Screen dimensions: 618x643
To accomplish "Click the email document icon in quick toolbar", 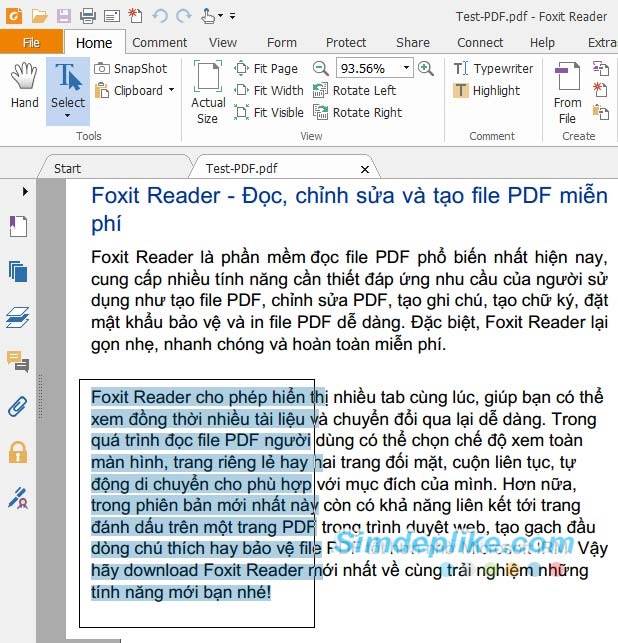I will (x=112, y=16).
